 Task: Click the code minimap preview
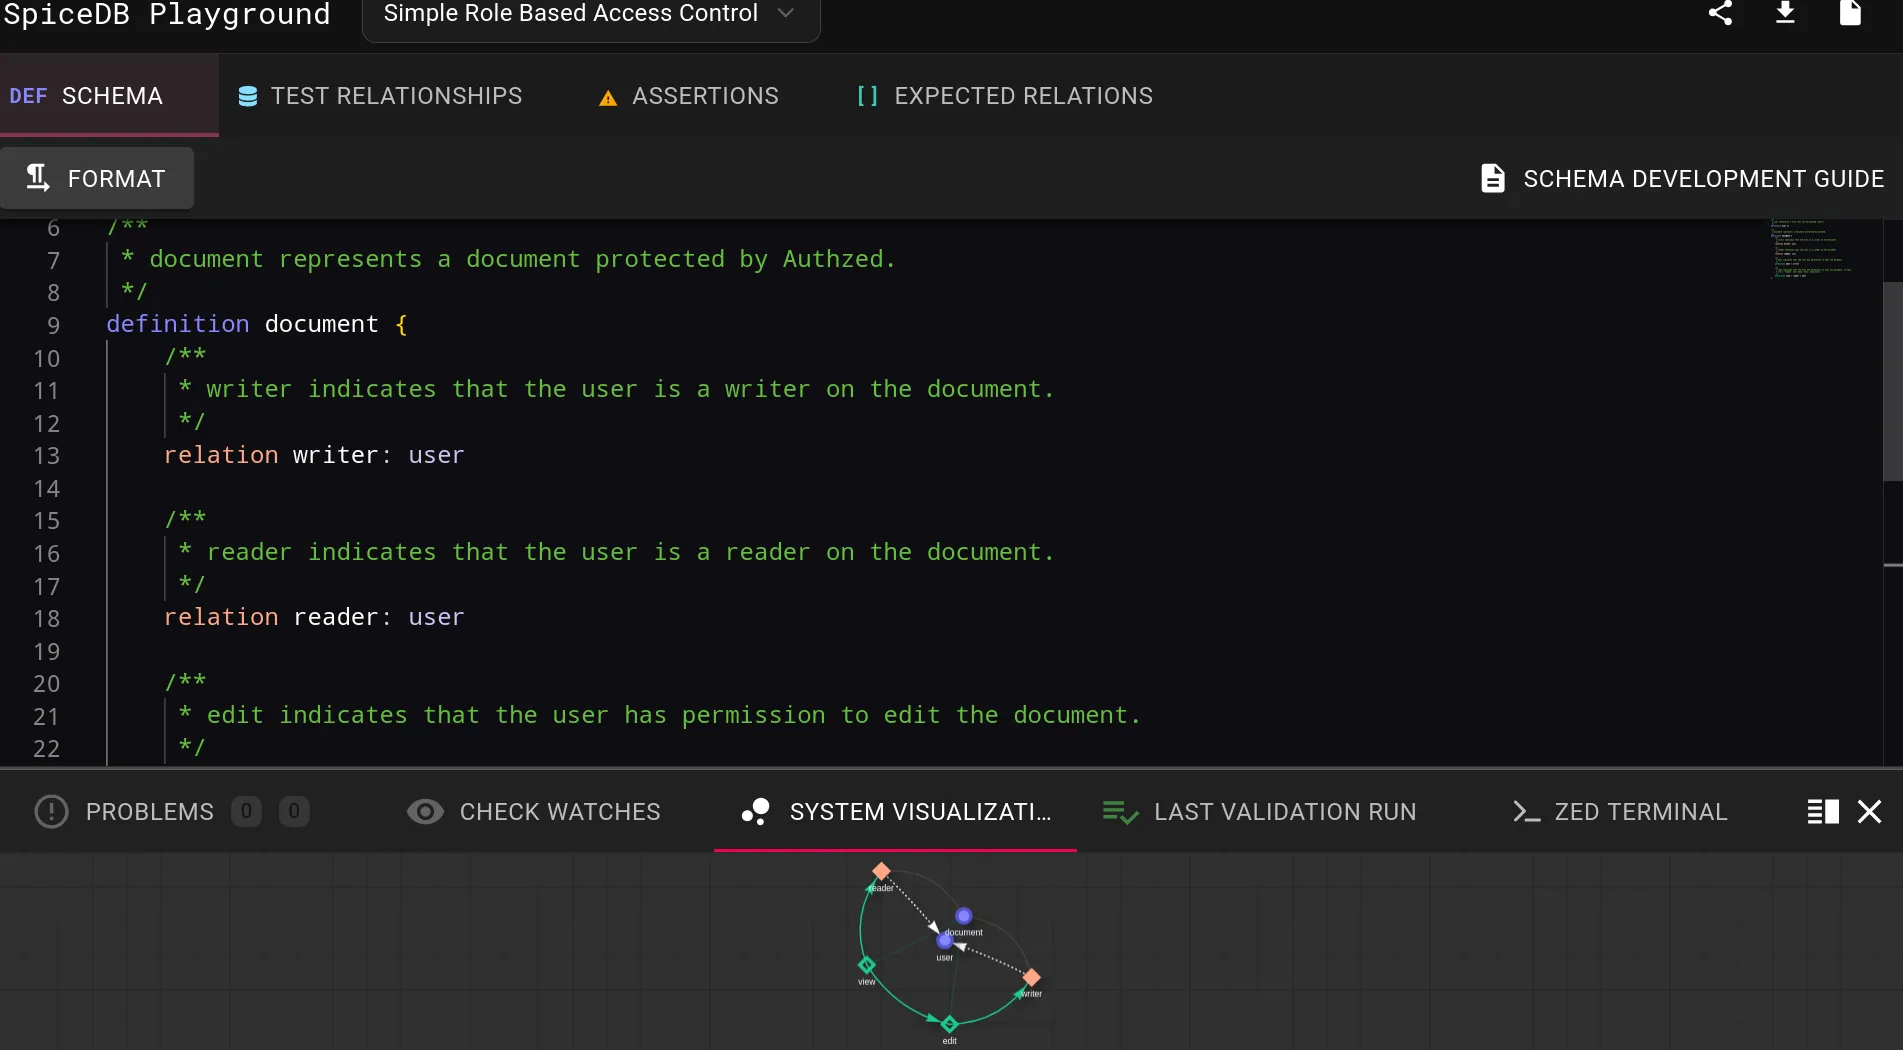(1812, 248)
